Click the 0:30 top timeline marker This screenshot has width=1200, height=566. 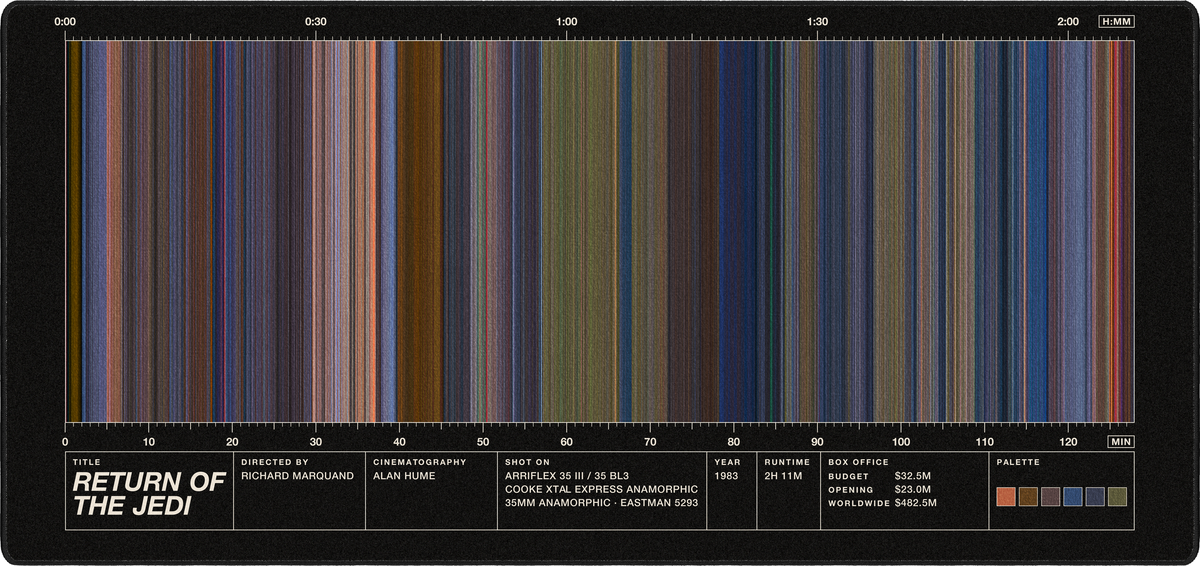316,21
